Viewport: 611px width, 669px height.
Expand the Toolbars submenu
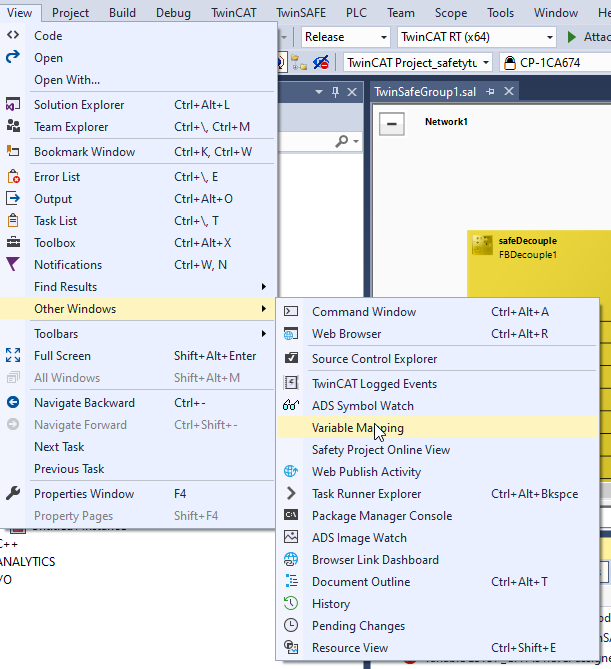[x=264, y=334]
